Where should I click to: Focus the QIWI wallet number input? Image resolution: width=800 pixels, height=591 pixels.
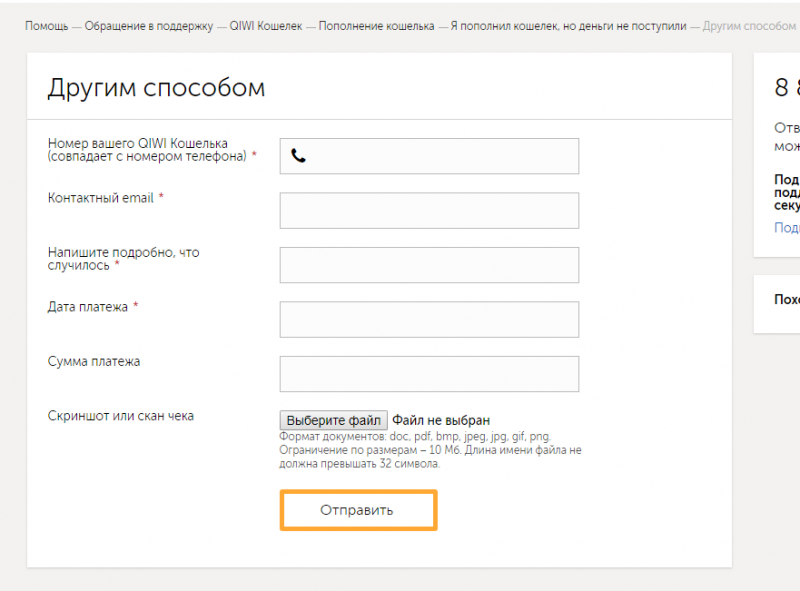(x=440, y=156)
